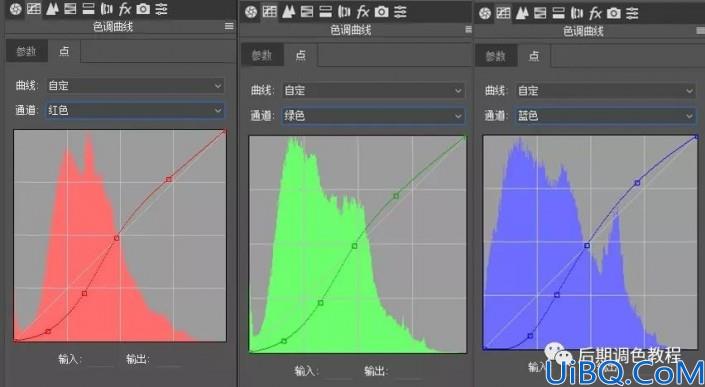Open Camera Calibration icon in red-channel panel
705x387 pixels.
coord(143,9)
